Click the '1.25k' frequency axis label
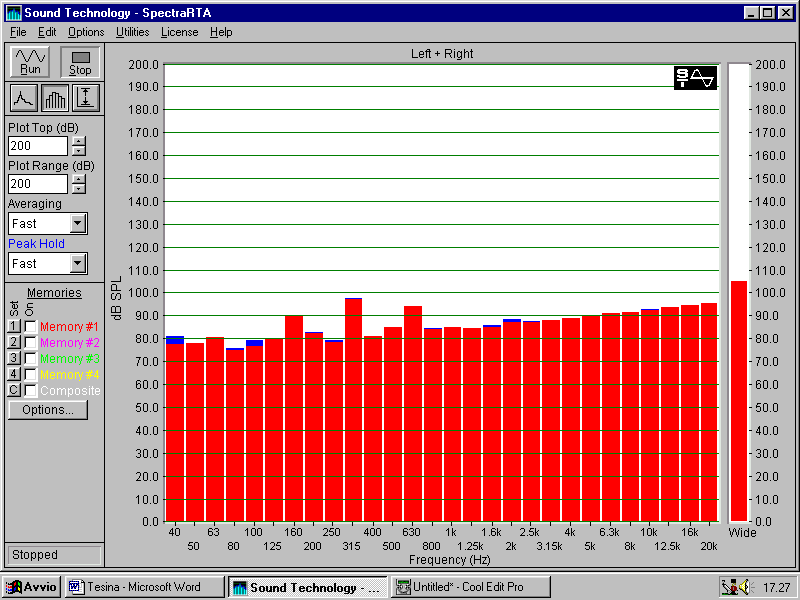Viewport: 800px width, 600px height. tap(470, 546)
